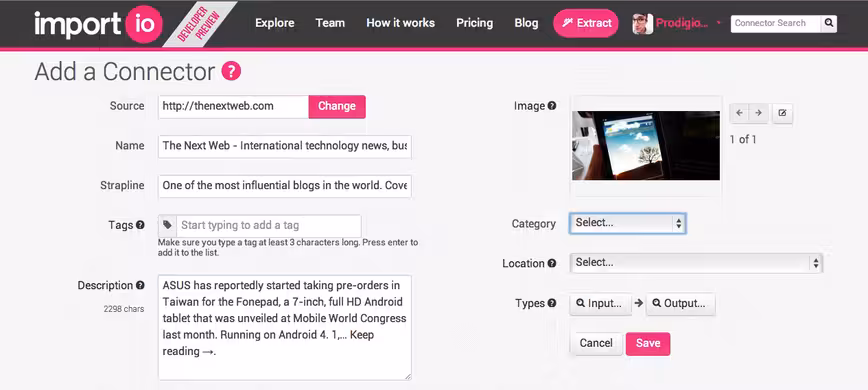Viewport: 868px width, 390px height.
Task: Click inside the Description text area
Action: pyautogui.click(x=285, y=327)
